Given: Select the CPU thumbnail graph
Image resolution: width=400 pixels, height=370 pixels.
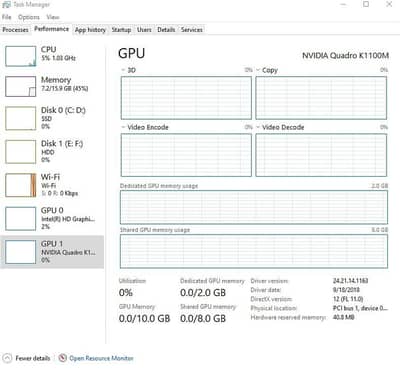Looking at the screenshot, I should [x=20, y=56].
